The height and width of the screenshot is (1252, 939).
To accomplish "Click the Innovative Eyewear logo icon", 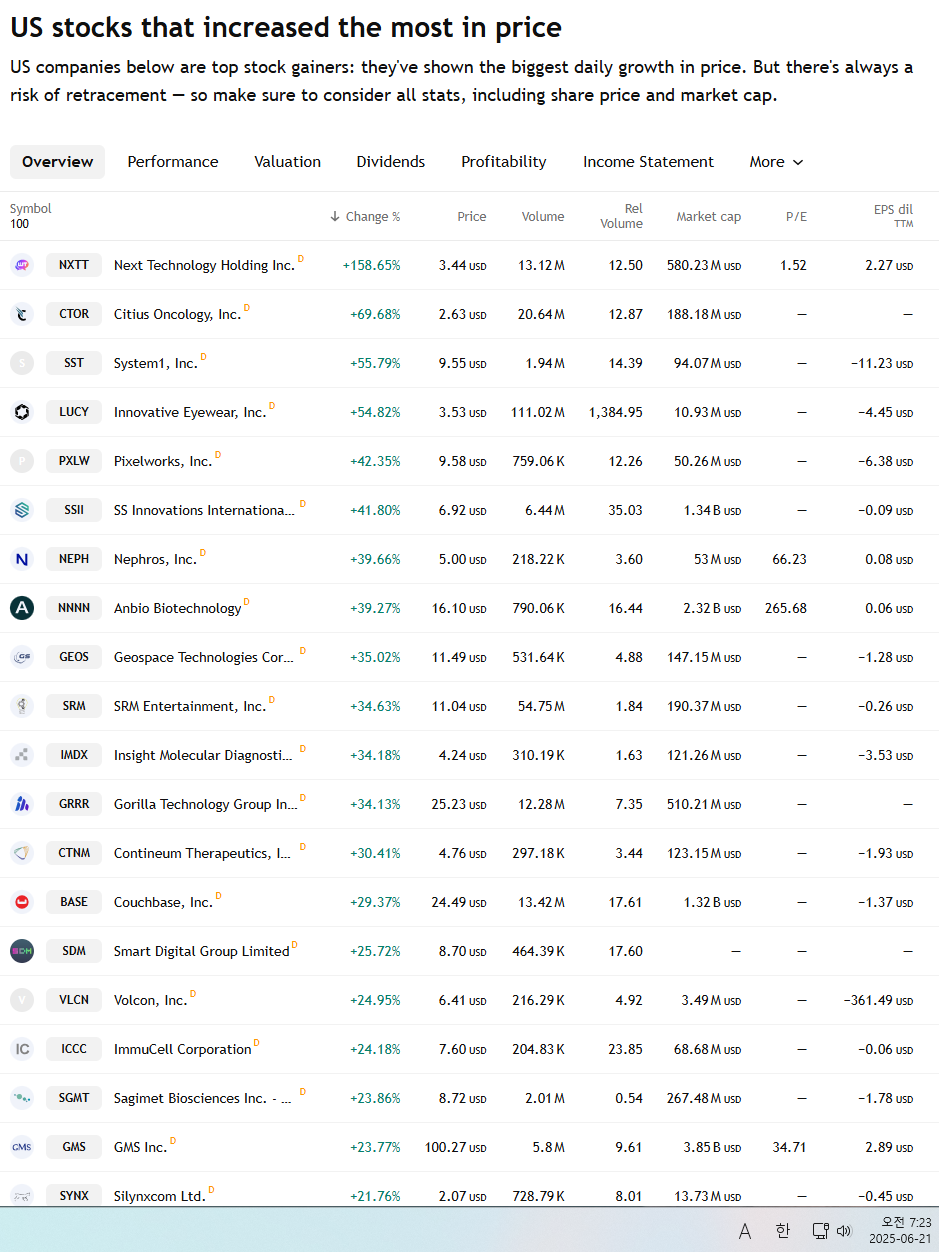I will (22, 412).
